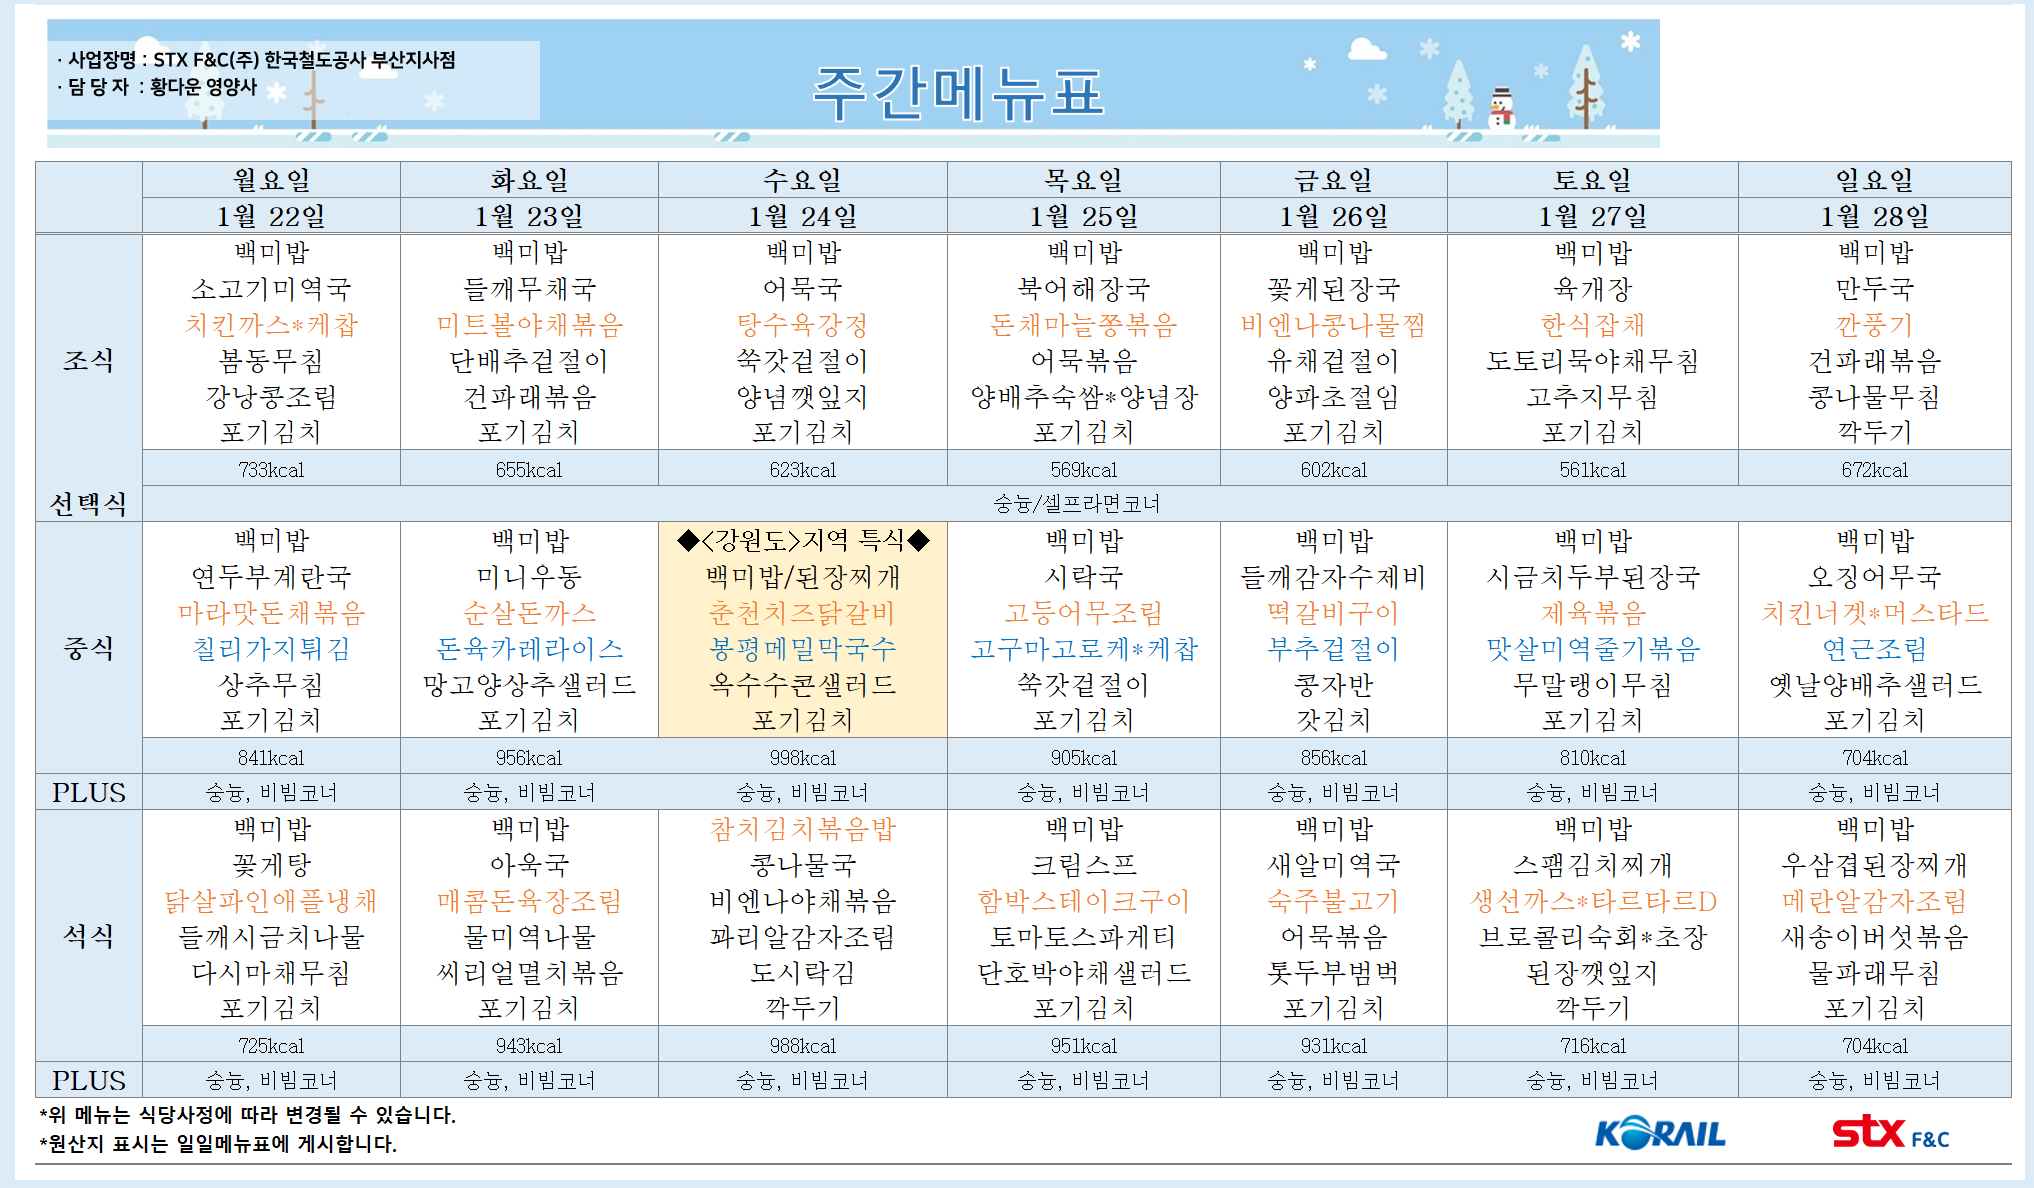Click the 733kcal Monday breakfast calorie cell
Viewport: 2034px width, 1188px height.
click(x=271, y=470)
